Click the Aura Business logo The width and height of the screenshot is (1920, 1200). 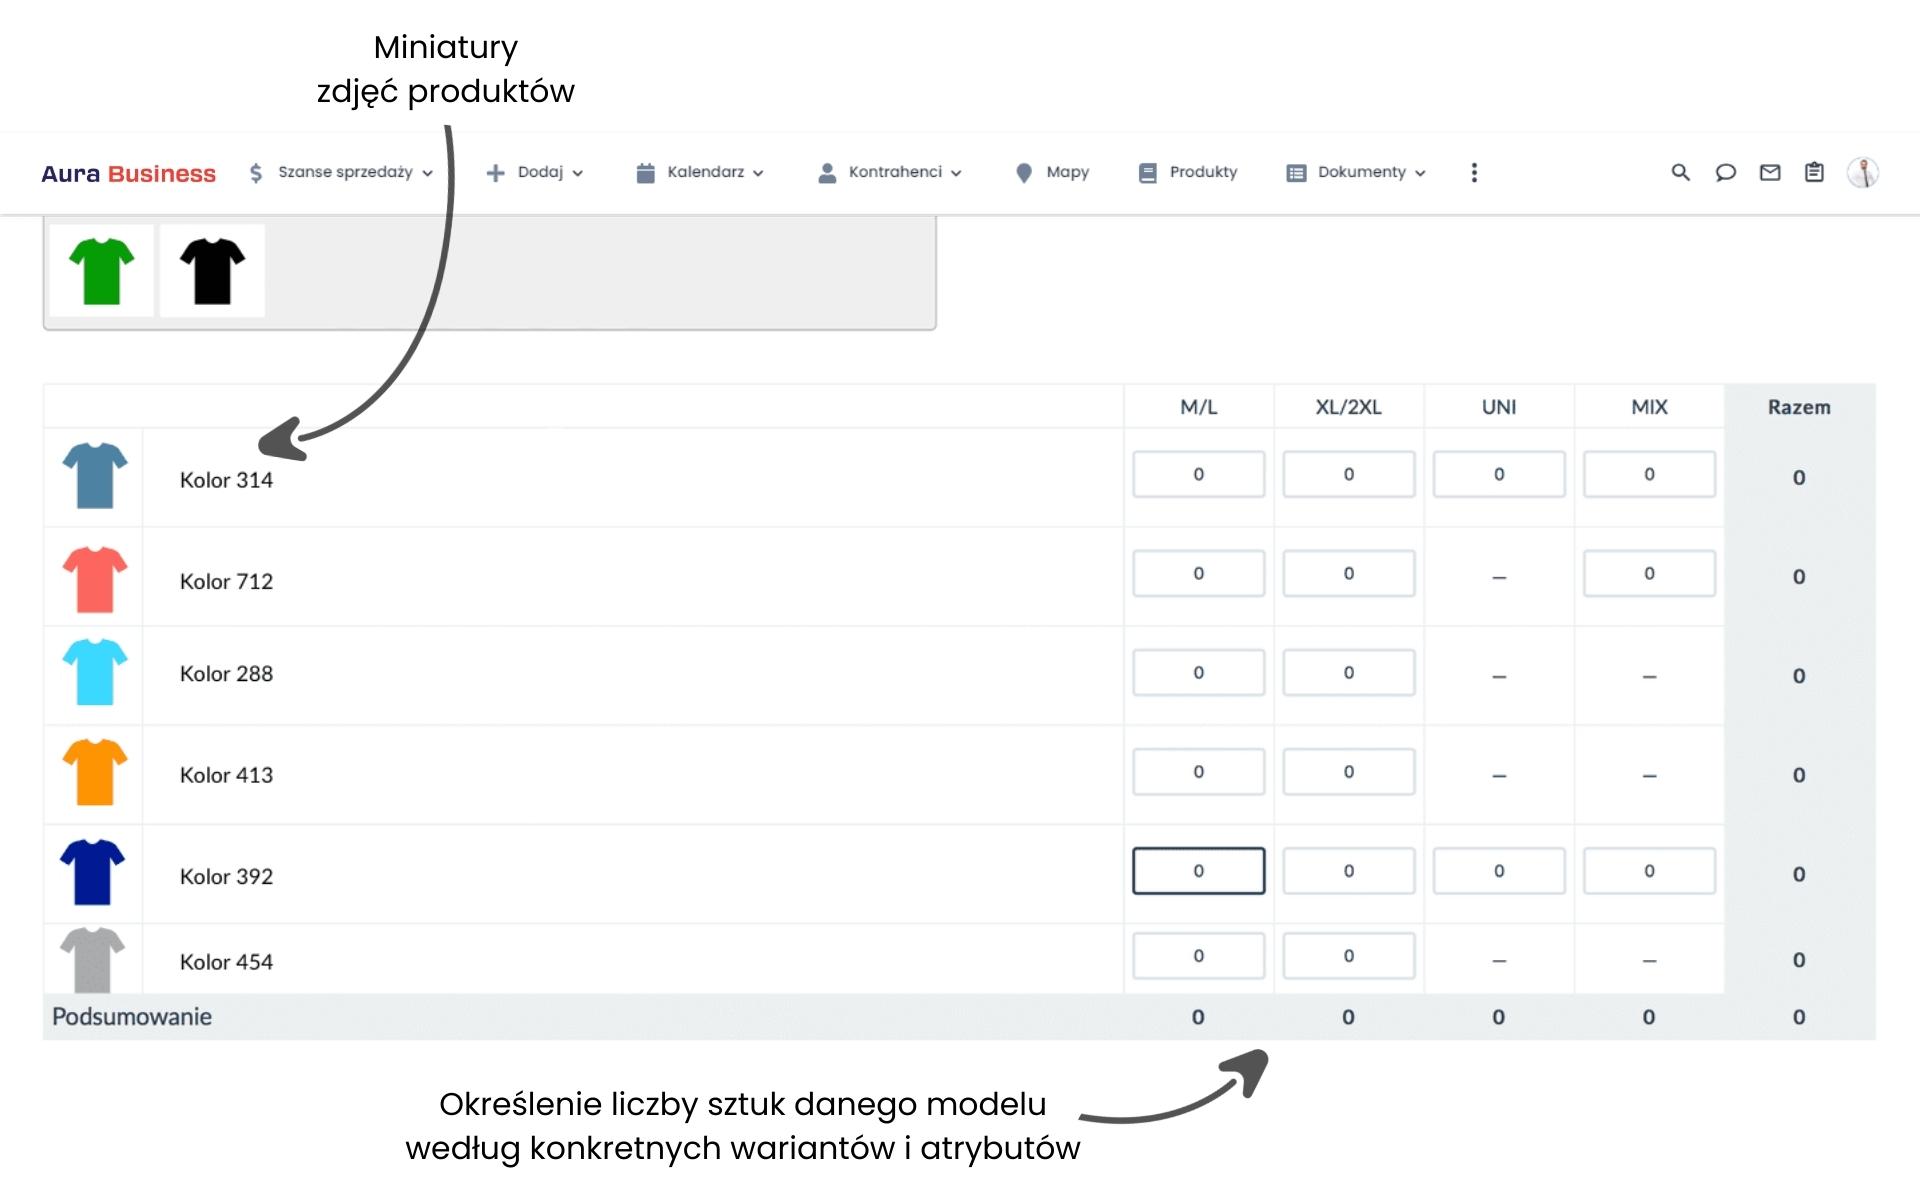[128, 173]
